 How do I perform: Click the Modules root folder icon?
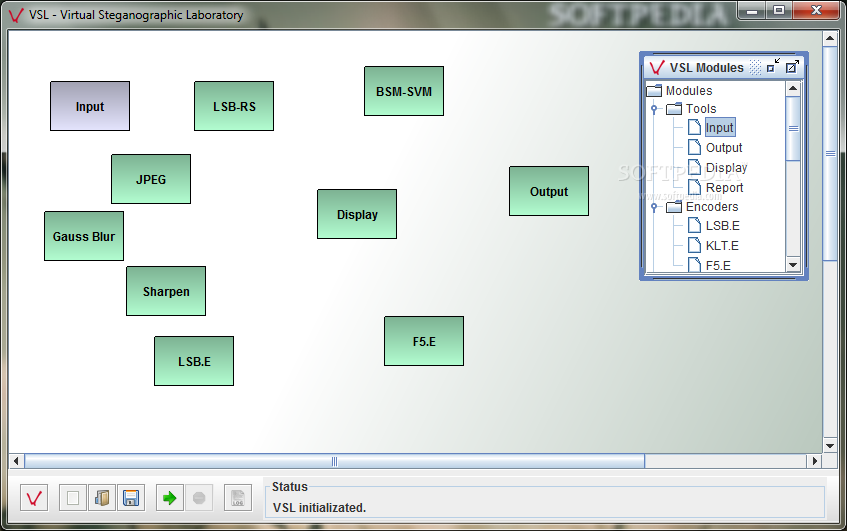point(654,90)
